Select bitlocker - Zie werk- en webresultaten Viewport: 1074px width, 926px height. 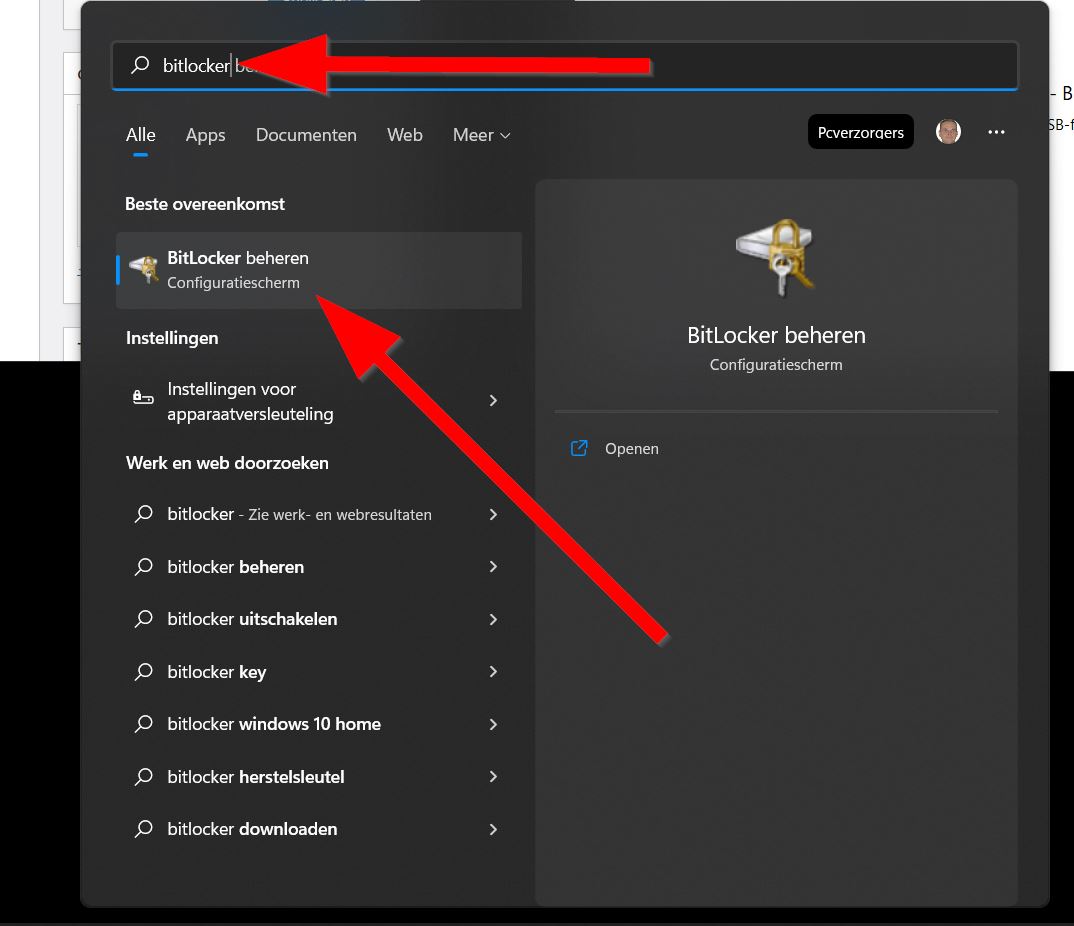(319, 514)
